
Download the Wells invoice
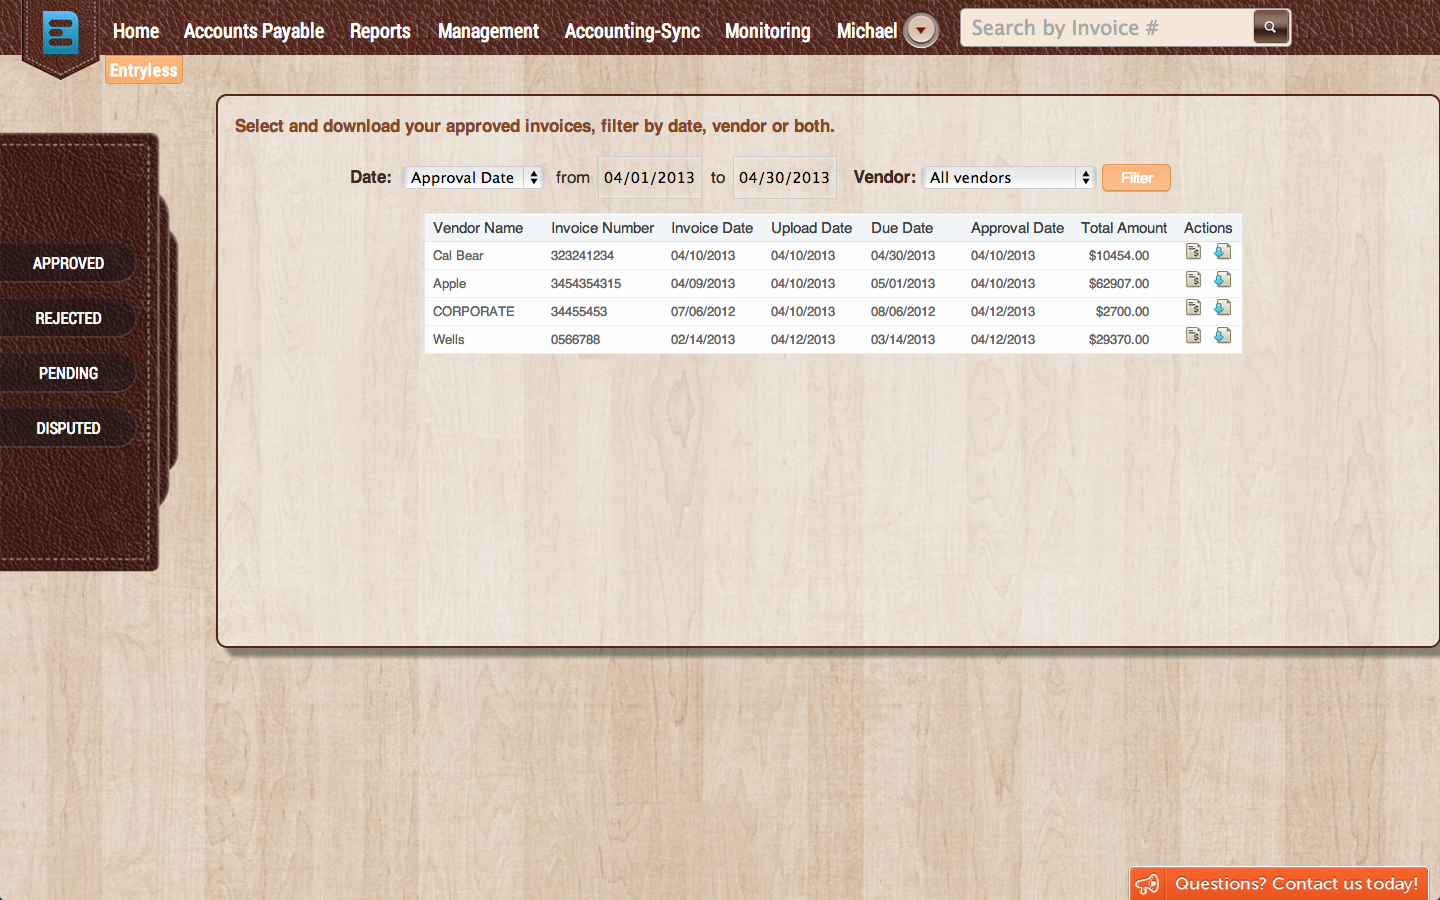(x=1222, y=336)
